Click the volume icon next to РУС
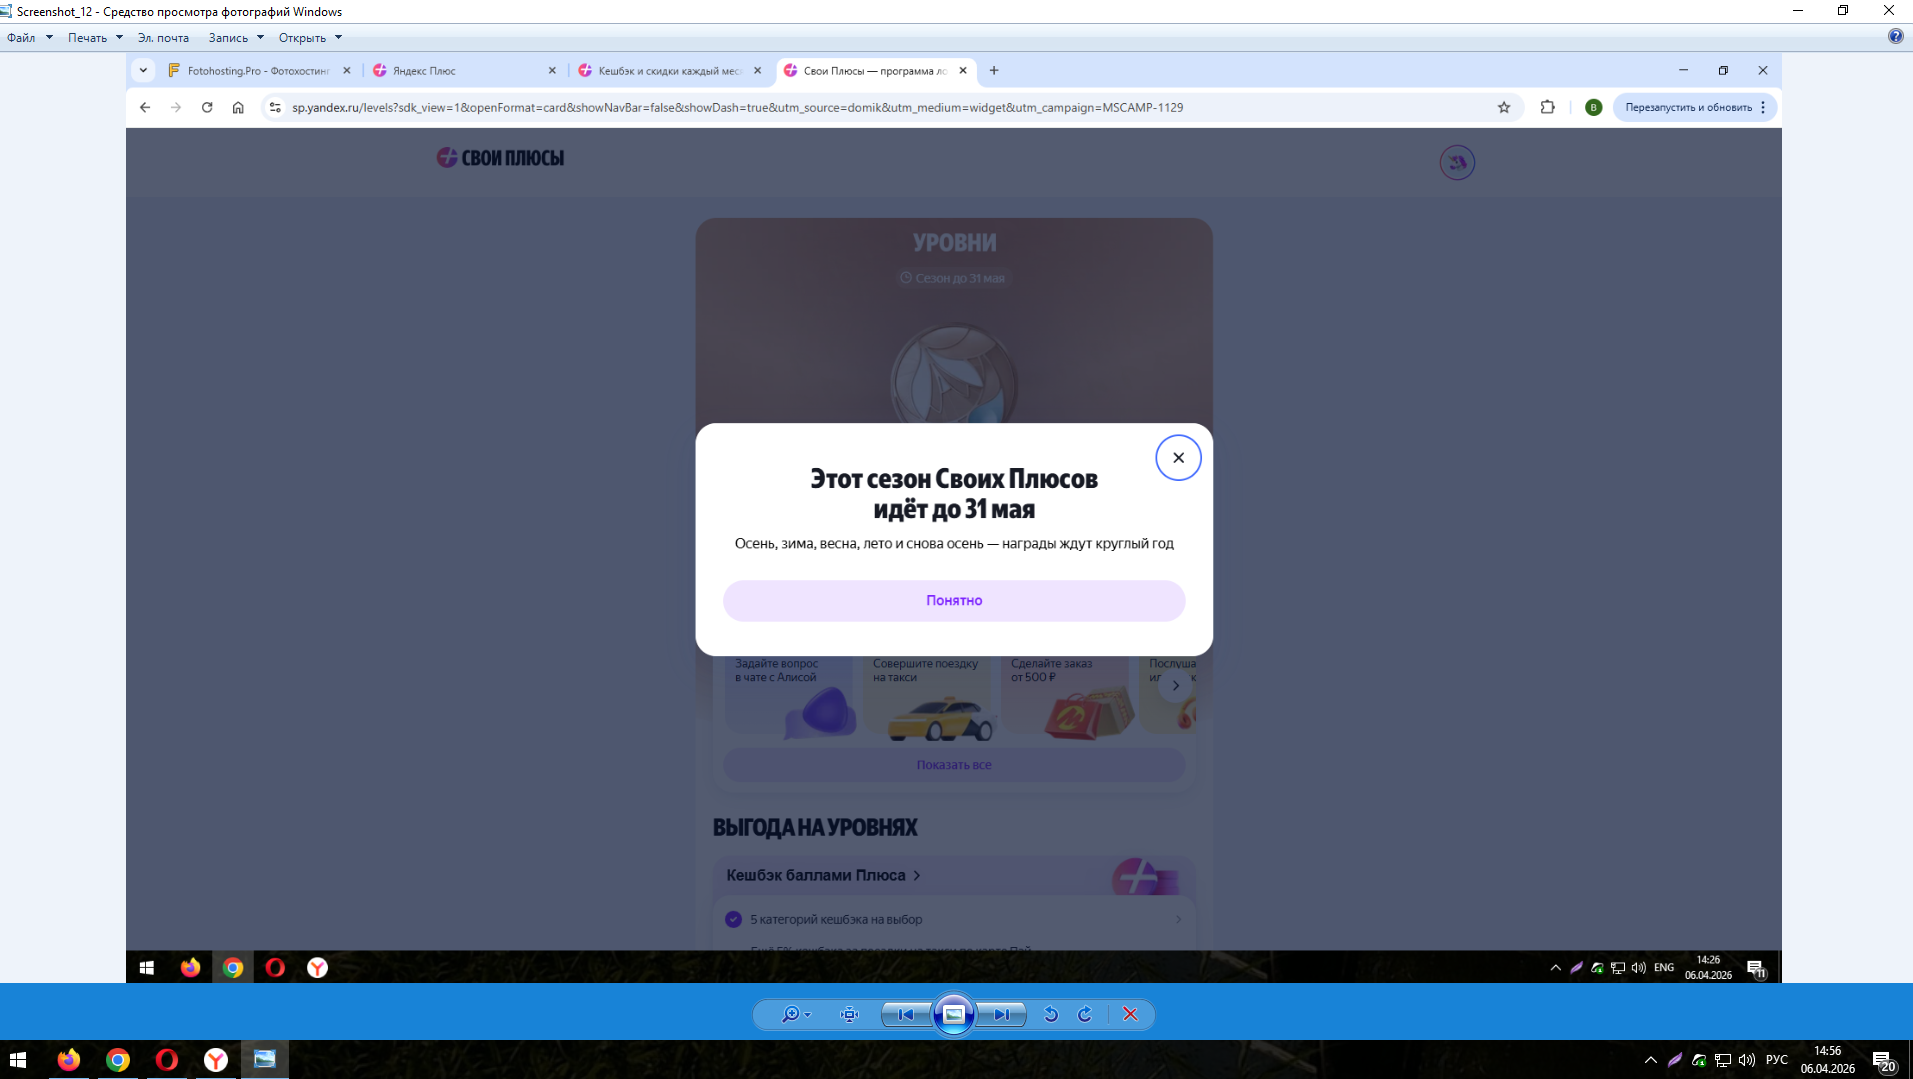This screenshot has height=1079, width=1913. [1747, 1060]
